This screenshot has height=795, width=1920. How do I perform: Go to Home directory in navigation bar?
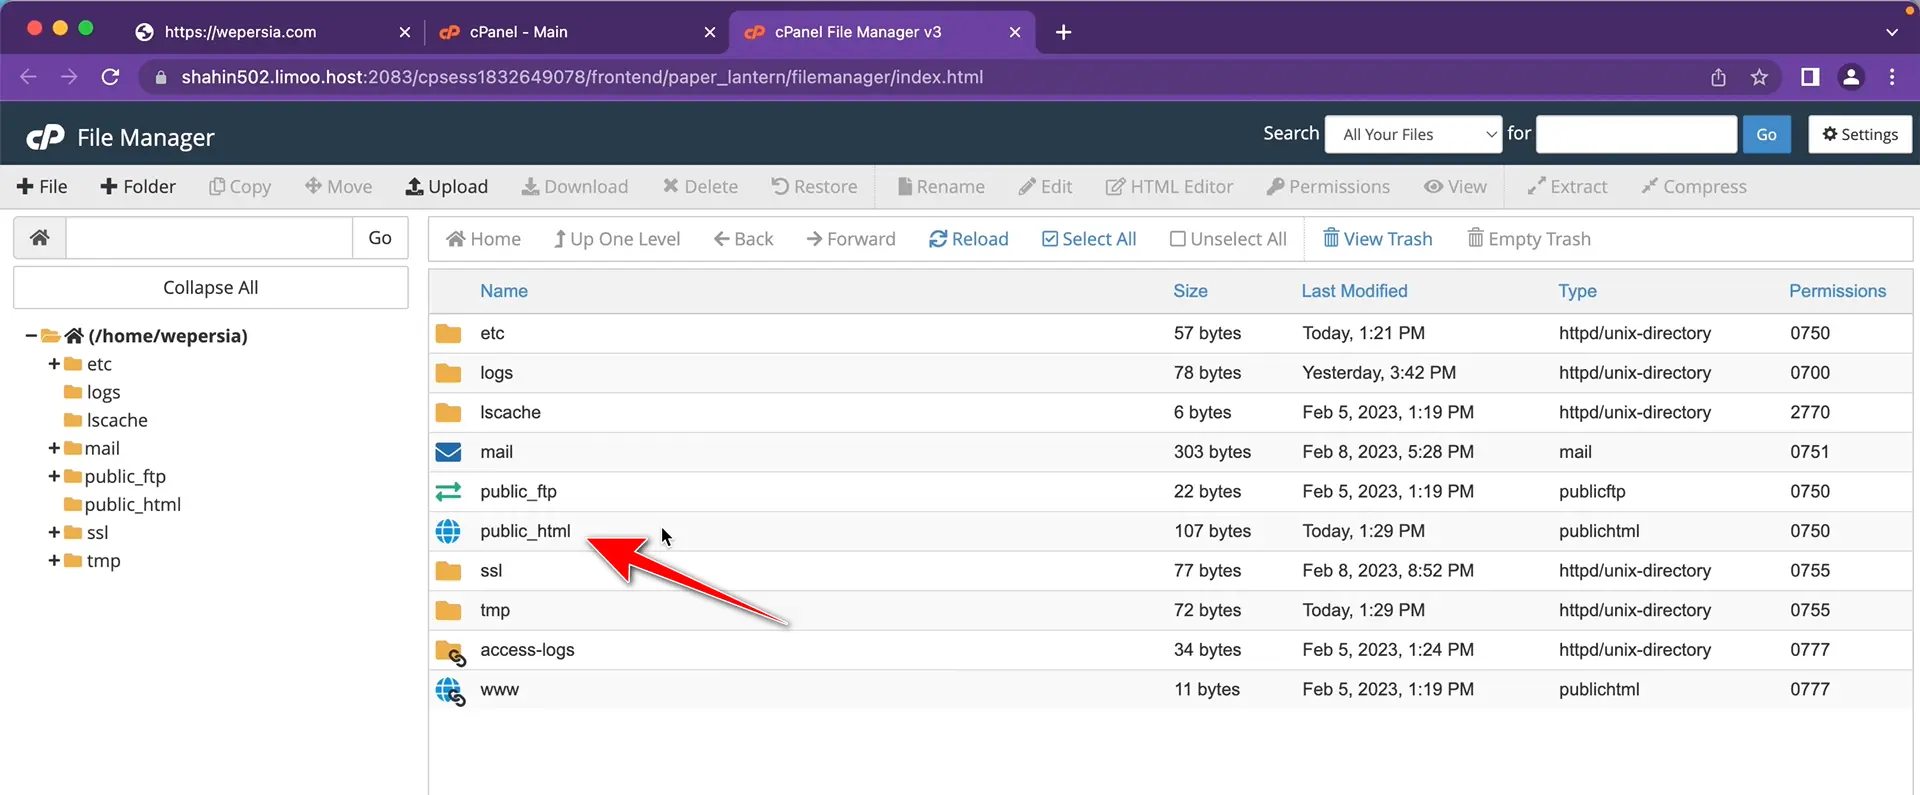pyautogui.click(x=483, y=239)
